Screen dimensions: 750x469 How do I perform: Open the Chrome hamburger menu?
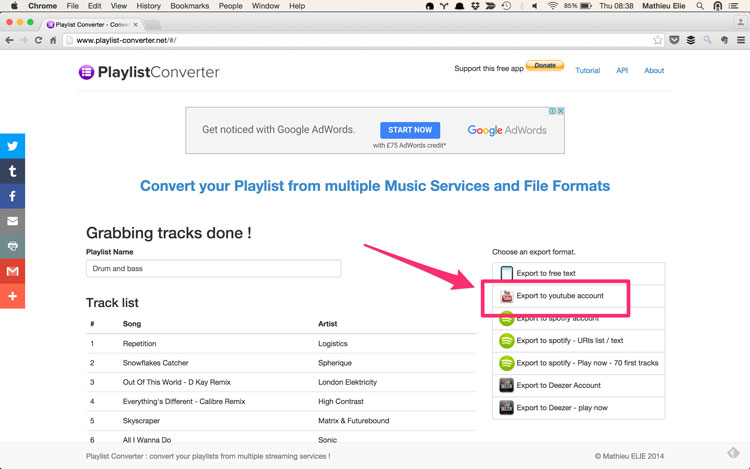(x=740, y=40)
